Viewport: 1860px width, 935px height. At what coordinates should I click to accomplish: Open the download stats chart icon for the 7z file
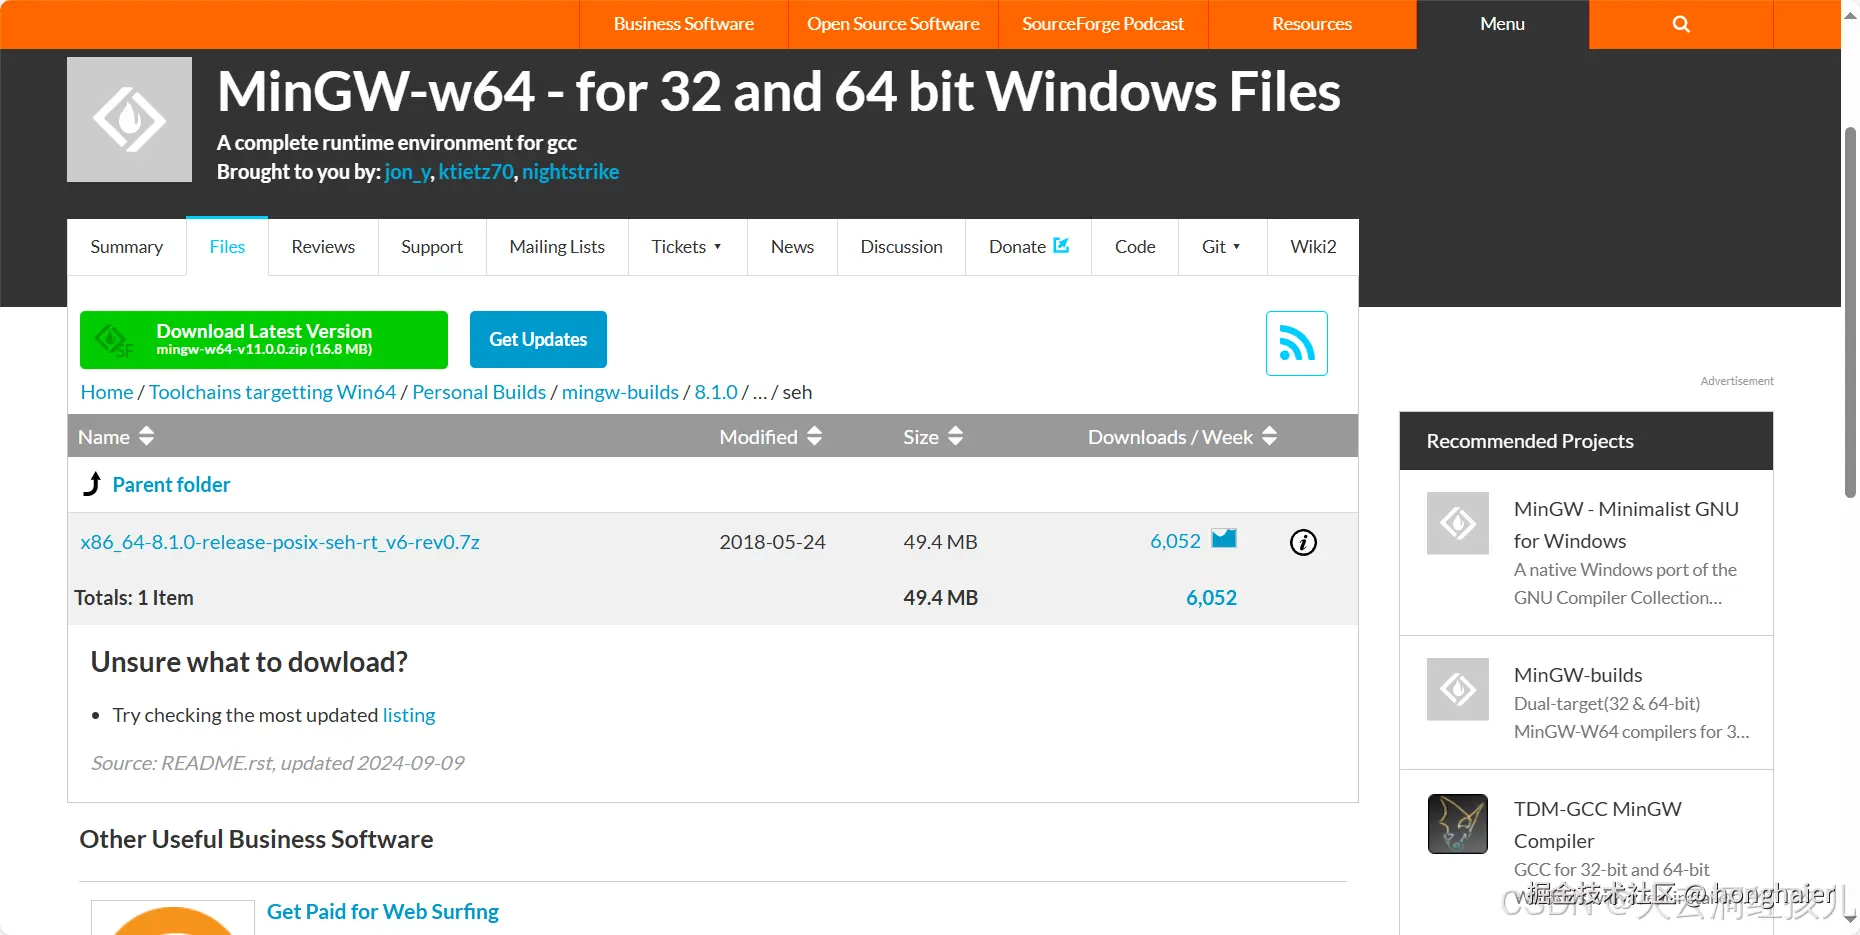tap(1224, 539)
